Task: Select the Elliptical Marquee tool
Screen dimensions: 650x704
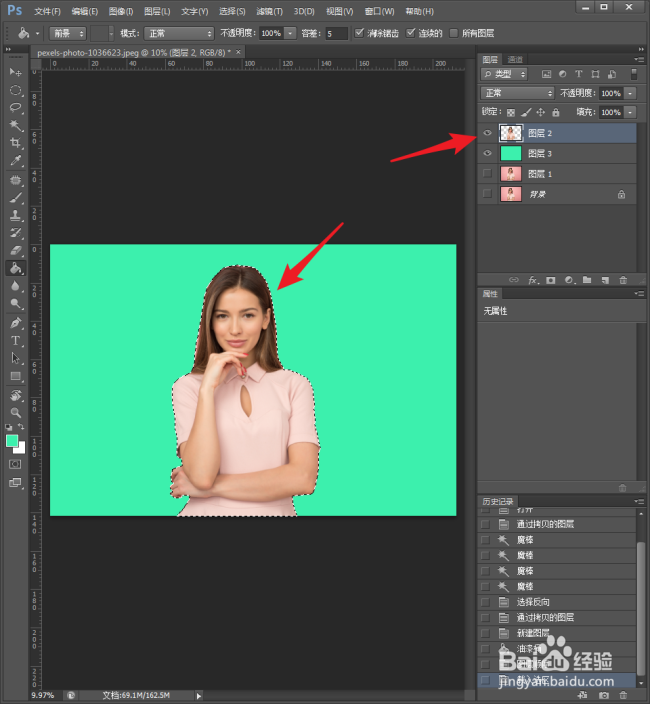Action: click(x=16, y=90)
